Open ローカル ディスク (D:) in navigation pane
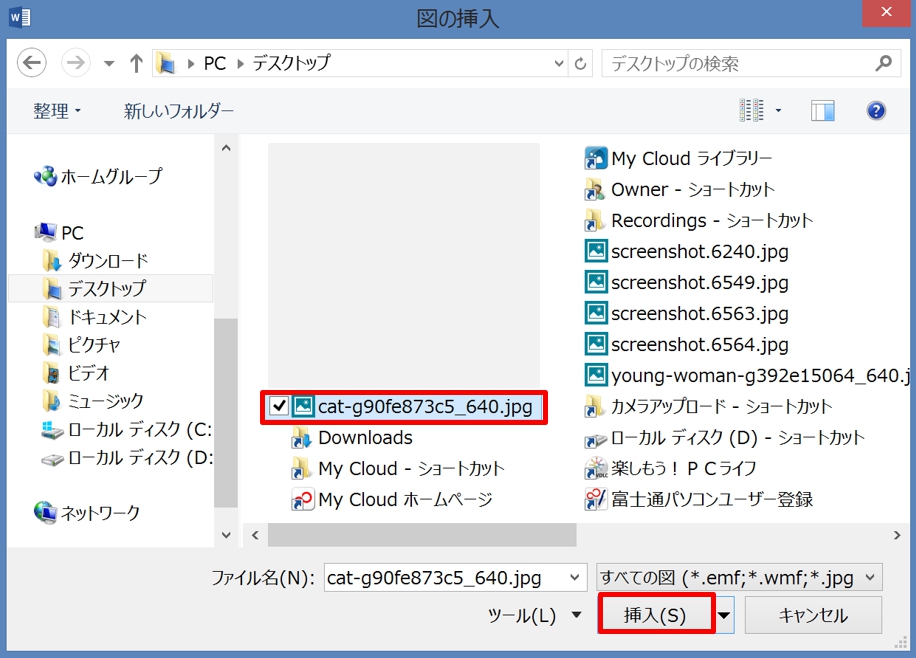 (126, 458)
